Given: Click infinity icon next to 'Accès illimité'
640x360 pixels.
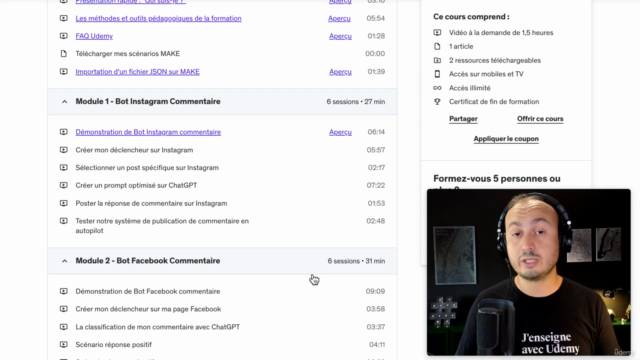Looking at the screenshot, I should (x=437, y=88).
